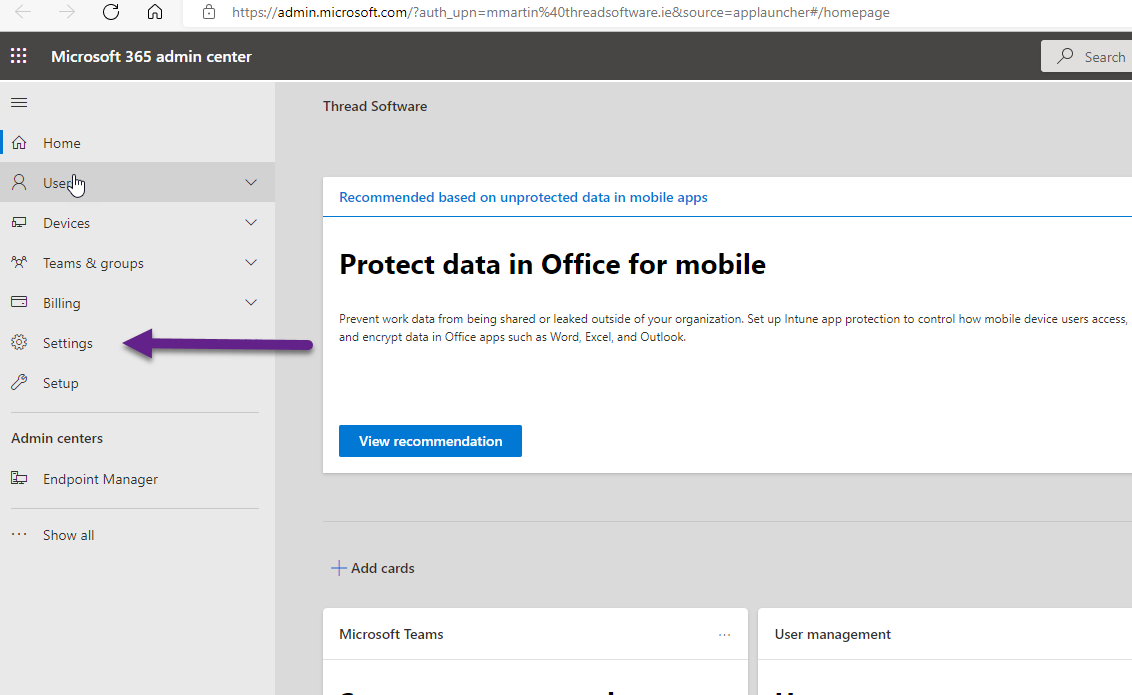Expand the Billing menu chevron

pyautogui.click(x=251, y=302)
